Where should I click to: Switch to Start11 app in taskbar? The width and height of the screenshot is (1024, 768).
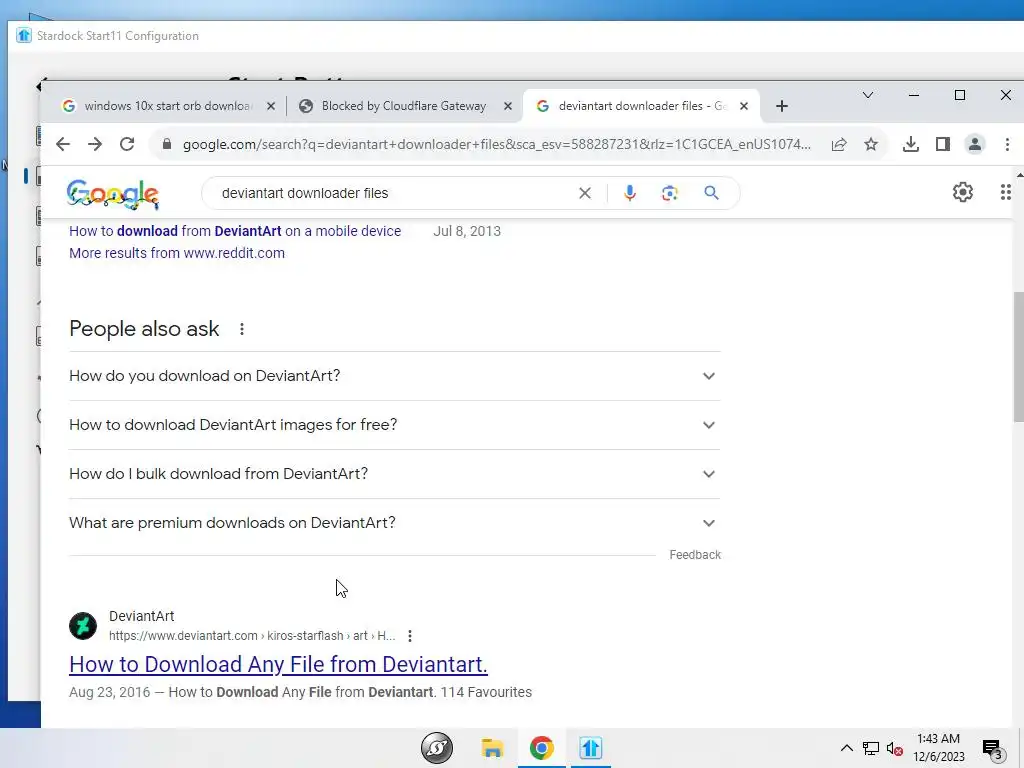[590, 748]
